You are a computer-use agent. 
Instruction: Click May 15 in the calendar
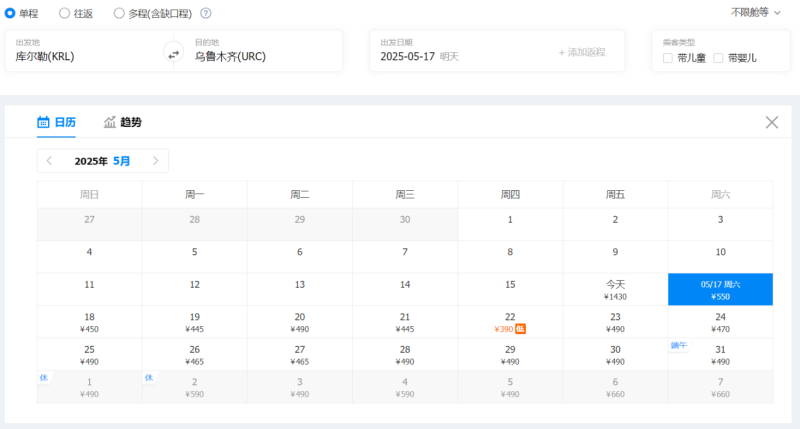pyautogui.click(x=510, y=290)
